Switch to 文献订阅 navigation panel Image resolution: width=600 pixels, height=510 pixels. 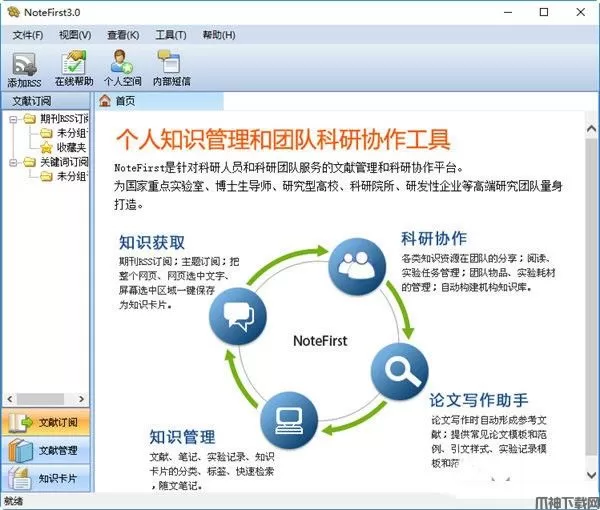pyautogui.click(x=46, y=422)
